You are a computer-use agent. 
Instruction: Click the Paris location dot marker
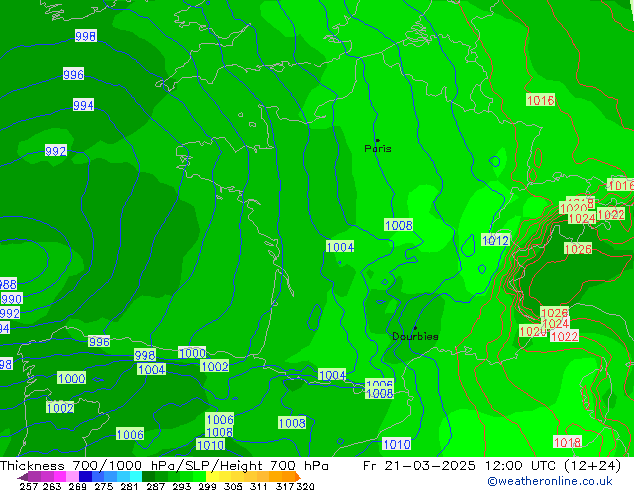(378, 140)
